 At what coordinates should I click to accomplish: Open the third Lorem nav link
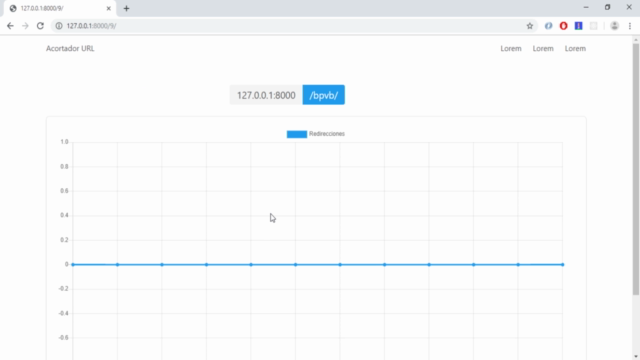(x=575, y=48)
